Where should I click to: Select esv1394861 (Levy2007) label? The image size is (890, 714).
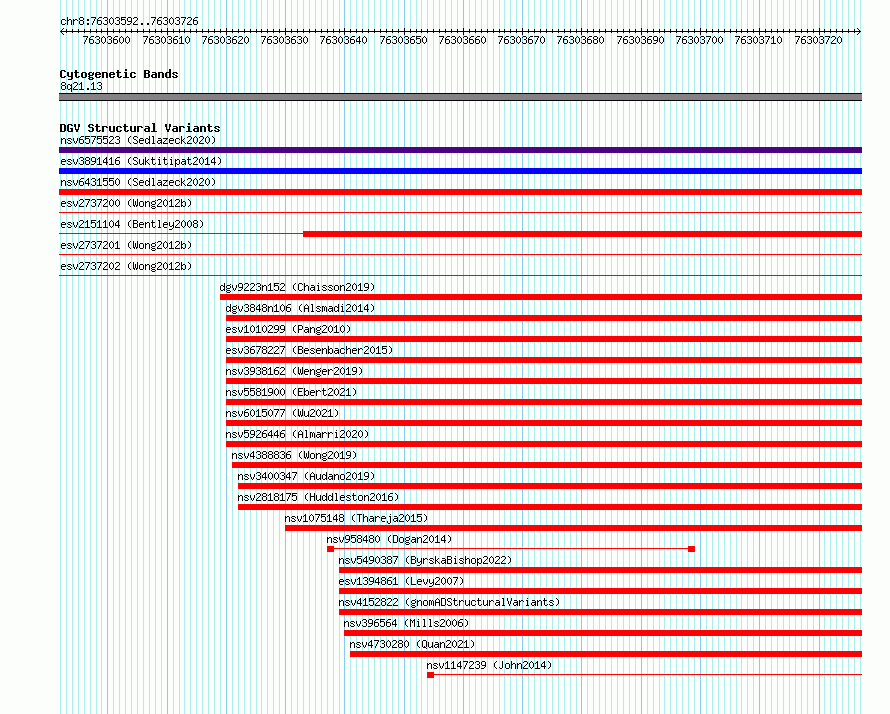coord(401,581)
